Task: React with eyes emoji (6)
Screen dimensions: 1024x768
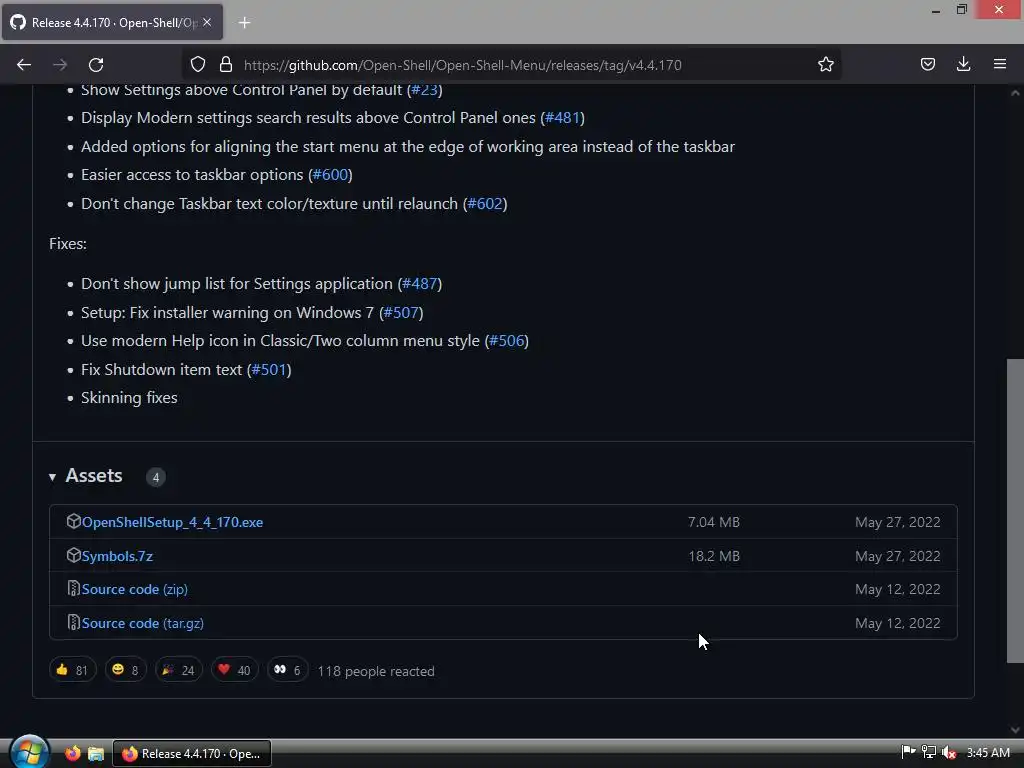Action: coord(287,670)
